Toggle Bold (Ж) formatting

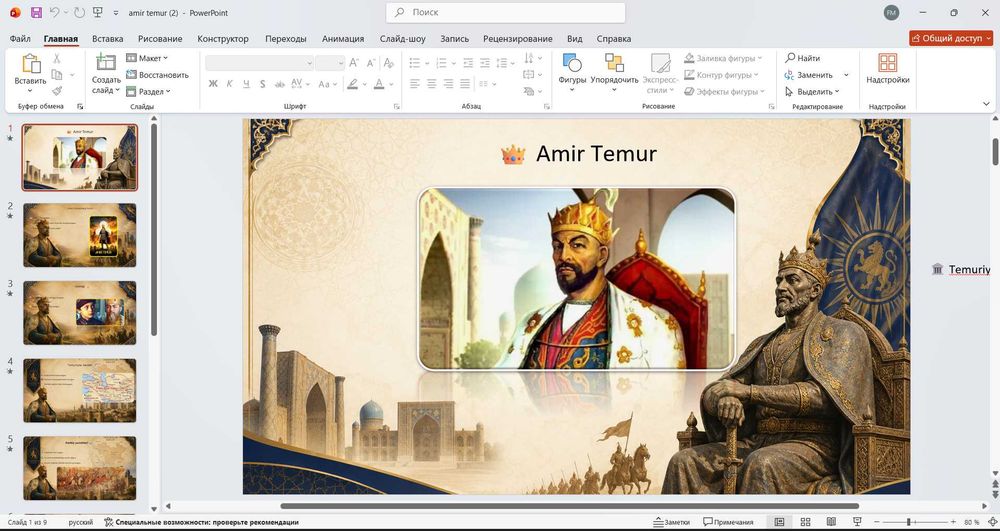pos(213,84)
